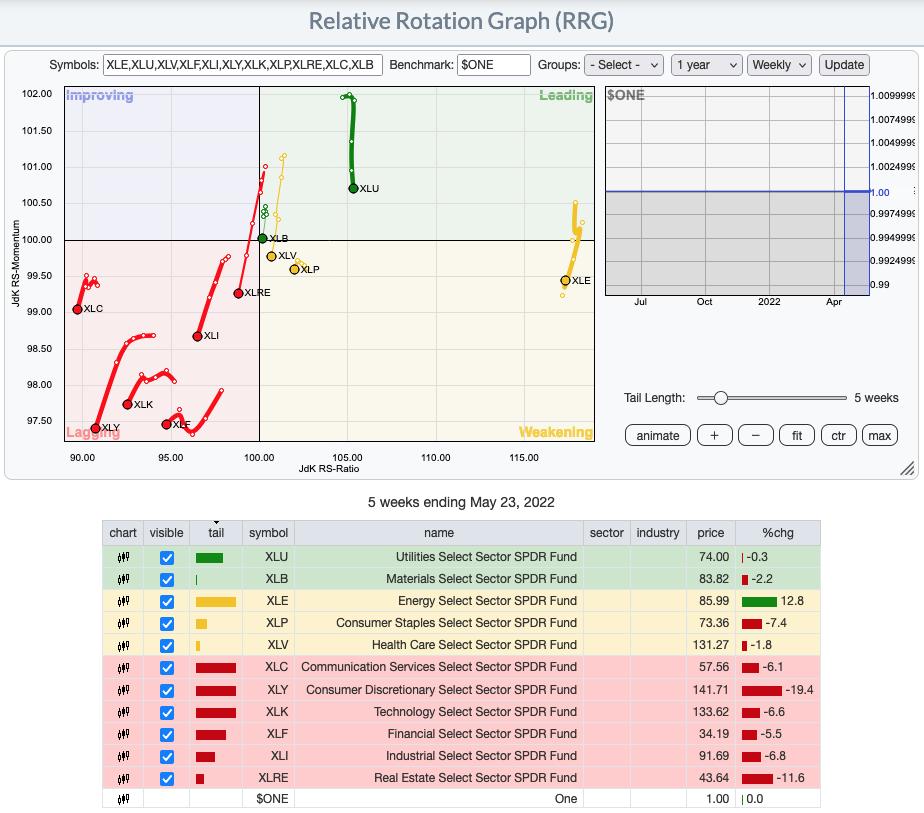Sort table by symbol column
Image resolution: width=924 pixels, height=813 pixels.
(x=268, y=533)
